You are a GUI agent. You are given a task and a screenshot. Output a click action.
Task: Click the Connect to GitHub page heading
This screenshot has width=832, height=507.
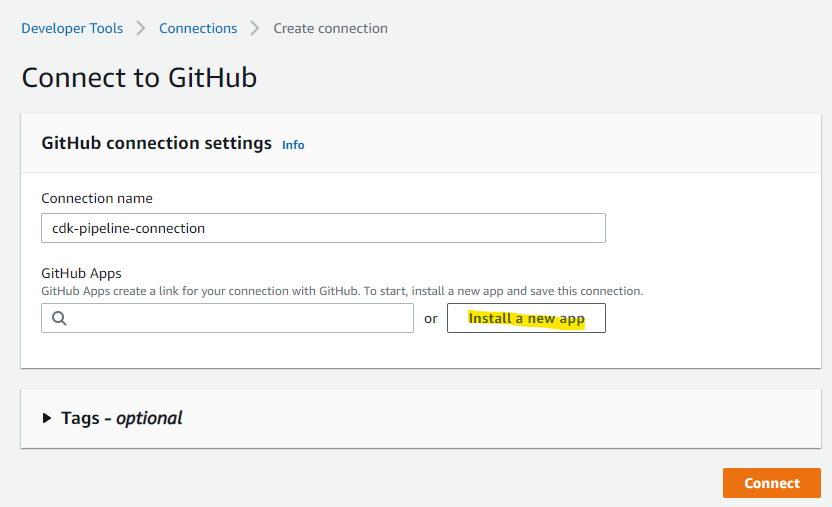pyautogui.click(x=139, y=77)
